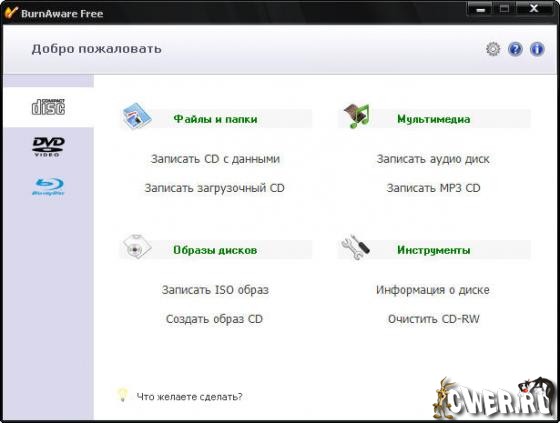Open Записать ISO образ
Image resolution: width=560 pixels, height=423 pixels.
tap(215, 290)
